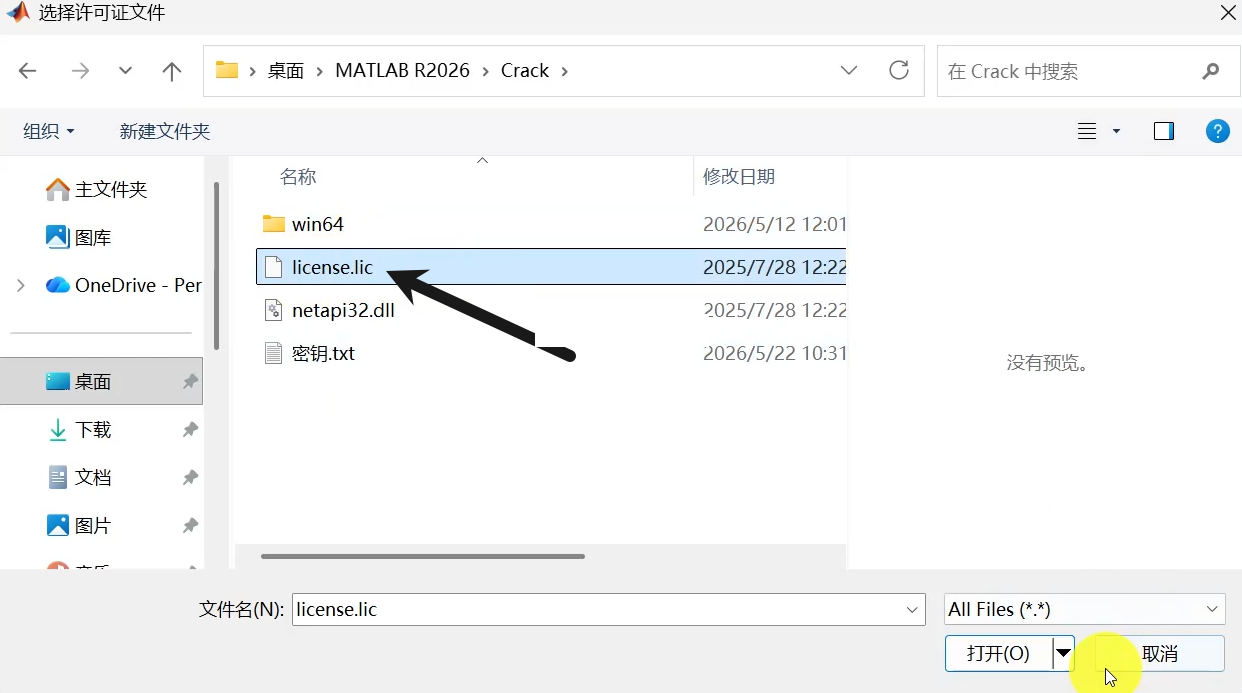Click the pin icon beside 文档

(x=190, y=477)
